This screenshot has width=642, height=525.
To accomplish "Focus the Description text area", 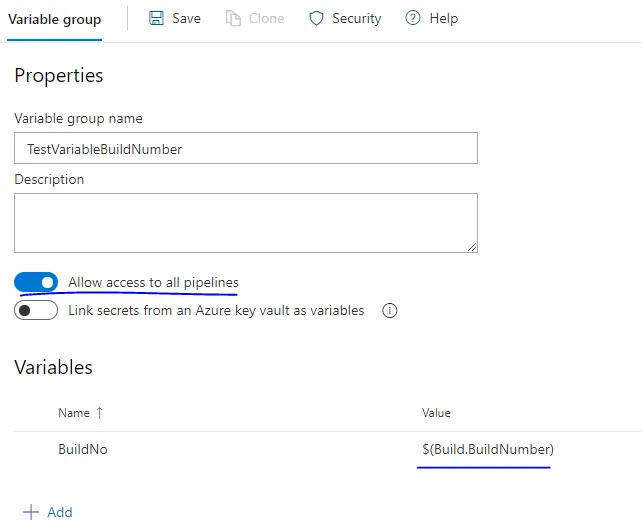I will (x=245, y=222).
